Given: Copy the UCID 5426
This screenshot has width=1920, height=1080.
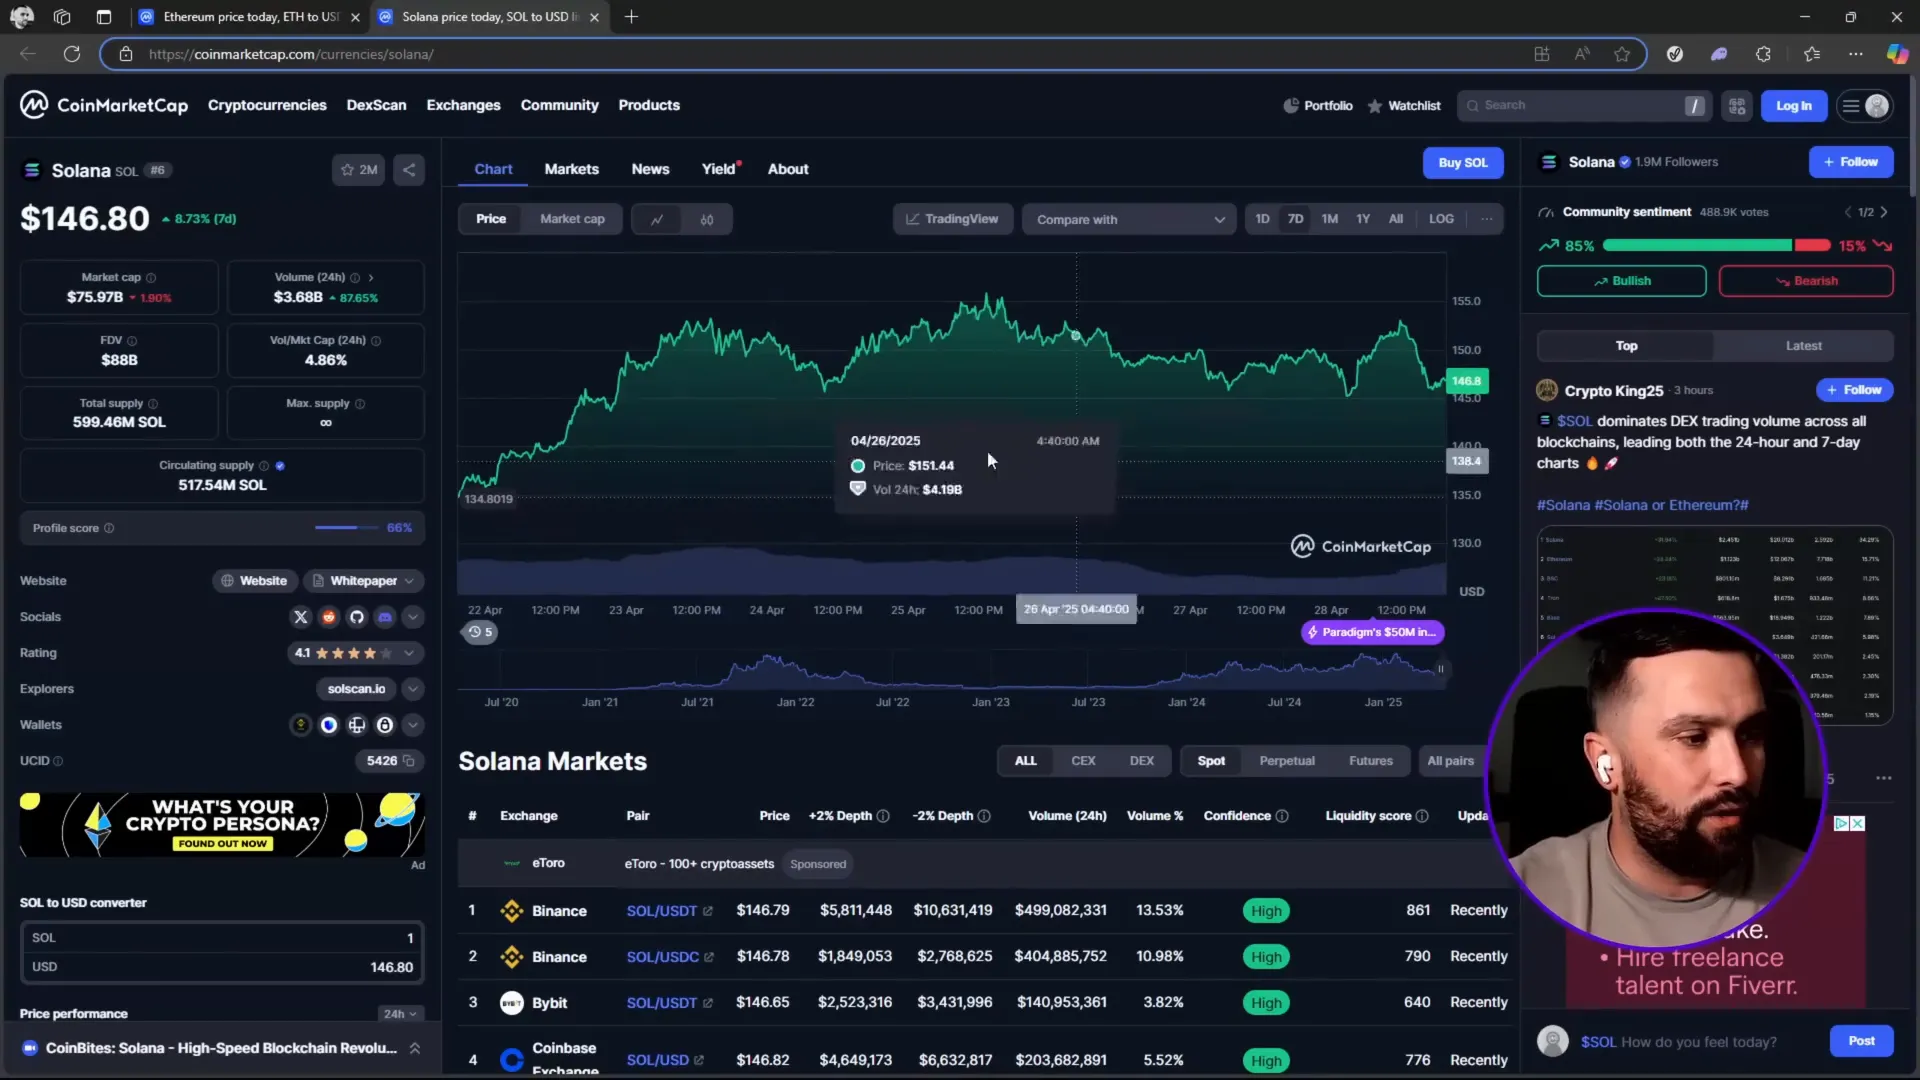Looking at the screenshot, I should [408, 761].
